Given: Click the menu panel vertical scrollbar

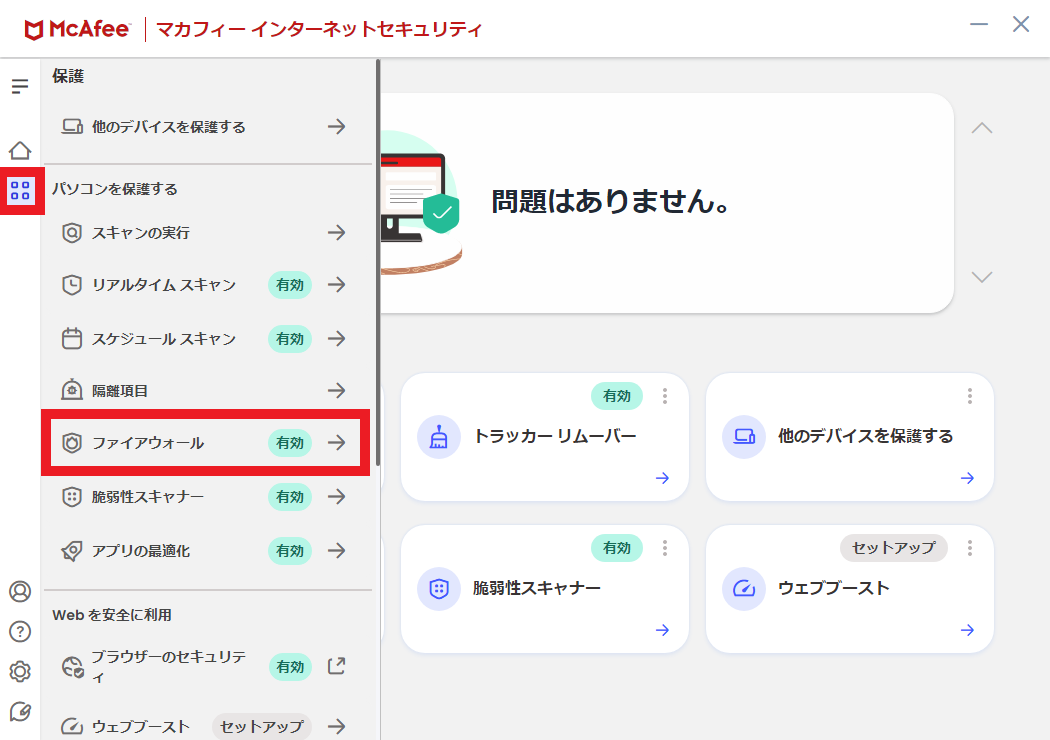Looking at the screenshot, I should point(378,263).
